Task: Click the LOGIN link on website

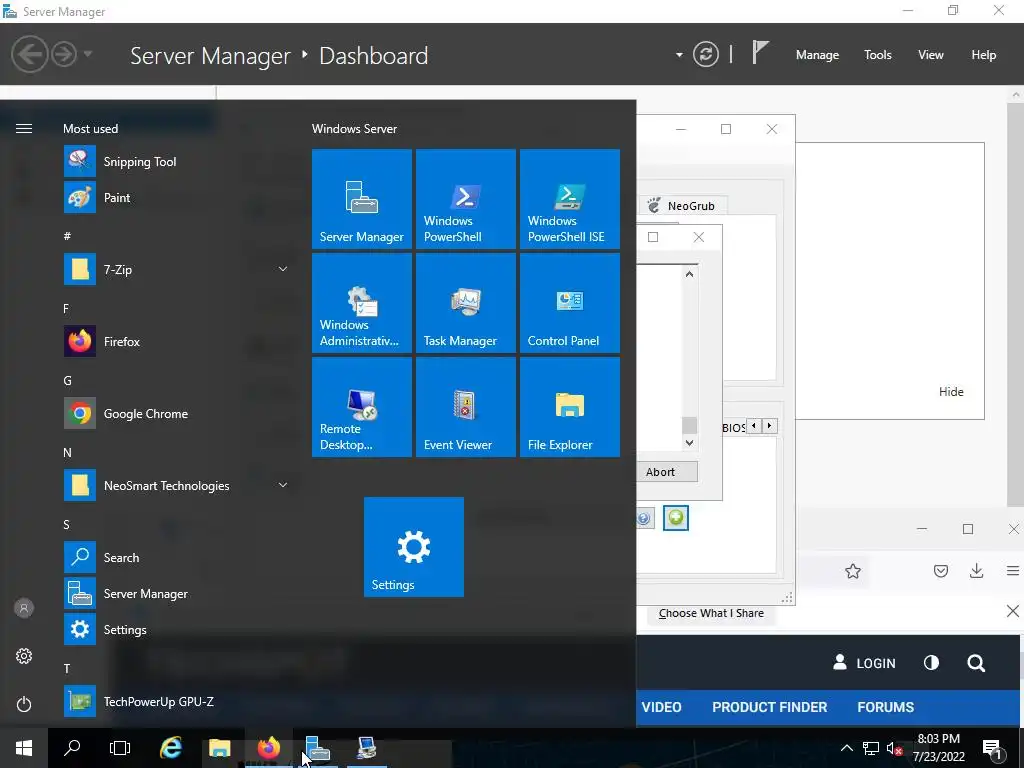Action: pyautogui.click(x=864, y=663)
